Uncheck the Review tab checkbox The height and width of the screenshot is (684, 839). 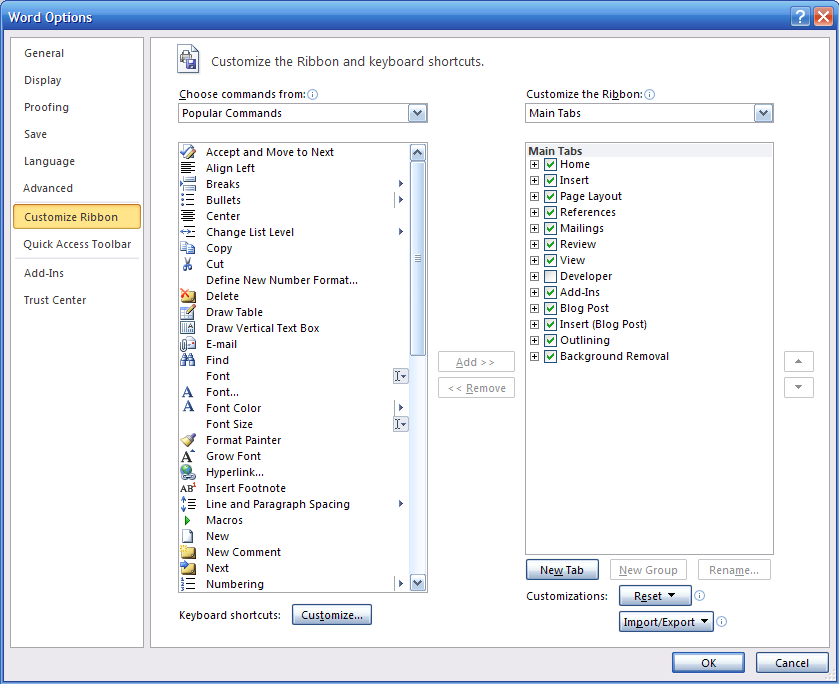[551, 245]
